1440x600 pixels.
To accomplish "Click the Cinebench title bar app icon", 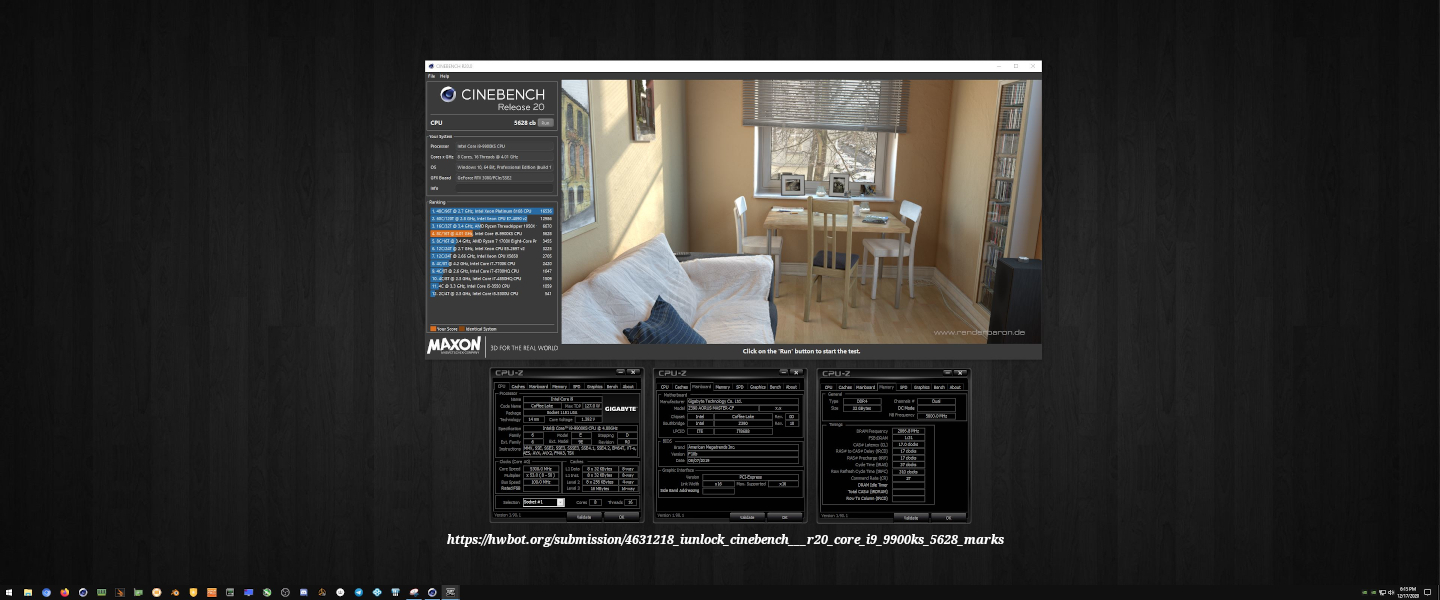I will (430, 66).
